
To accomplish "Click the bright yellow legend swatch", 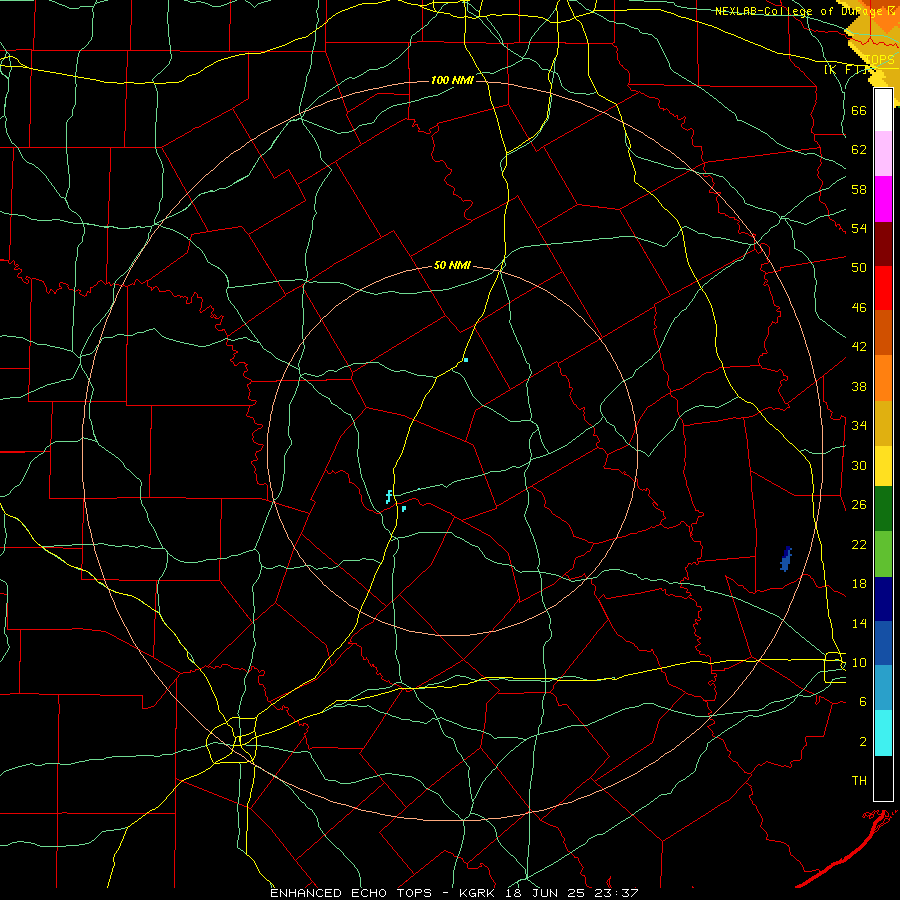I will pyautogui.click(x=883, y=466).
